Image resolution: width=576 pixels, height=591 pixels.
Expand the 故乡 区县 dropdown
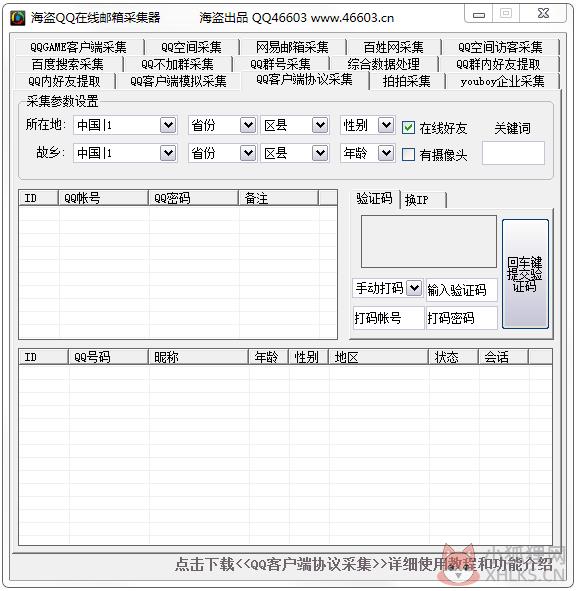click(320, 153)
